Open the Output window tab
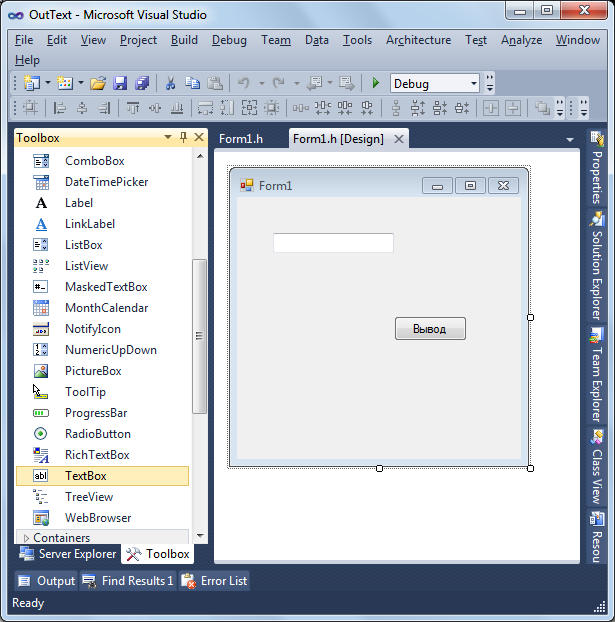This screenshot has height=622, width=615. [x=46, y=581]
